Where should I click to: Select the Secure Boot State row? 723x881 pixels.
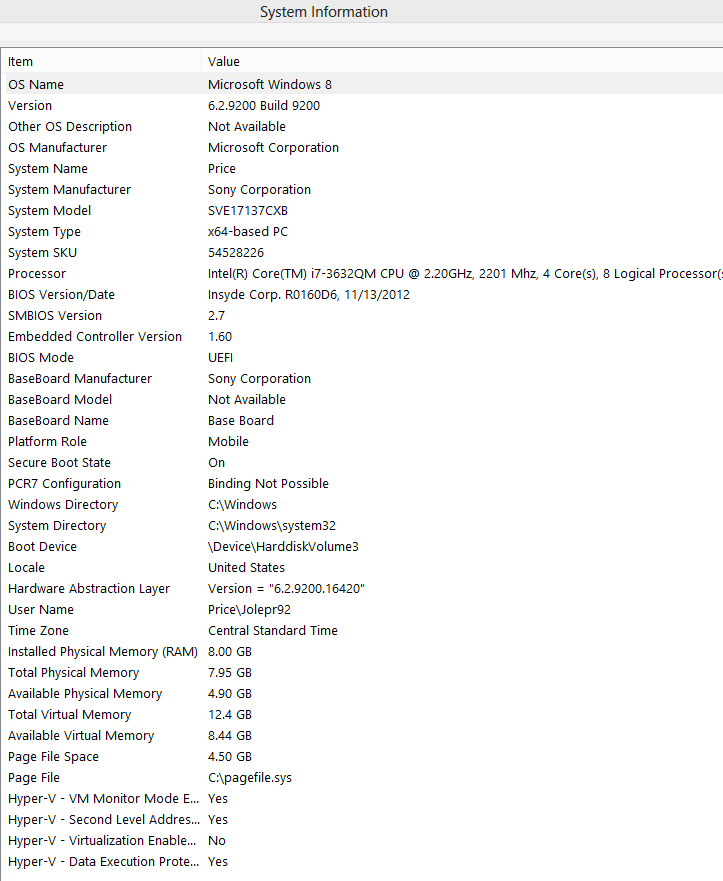click(x=59, y=463)
